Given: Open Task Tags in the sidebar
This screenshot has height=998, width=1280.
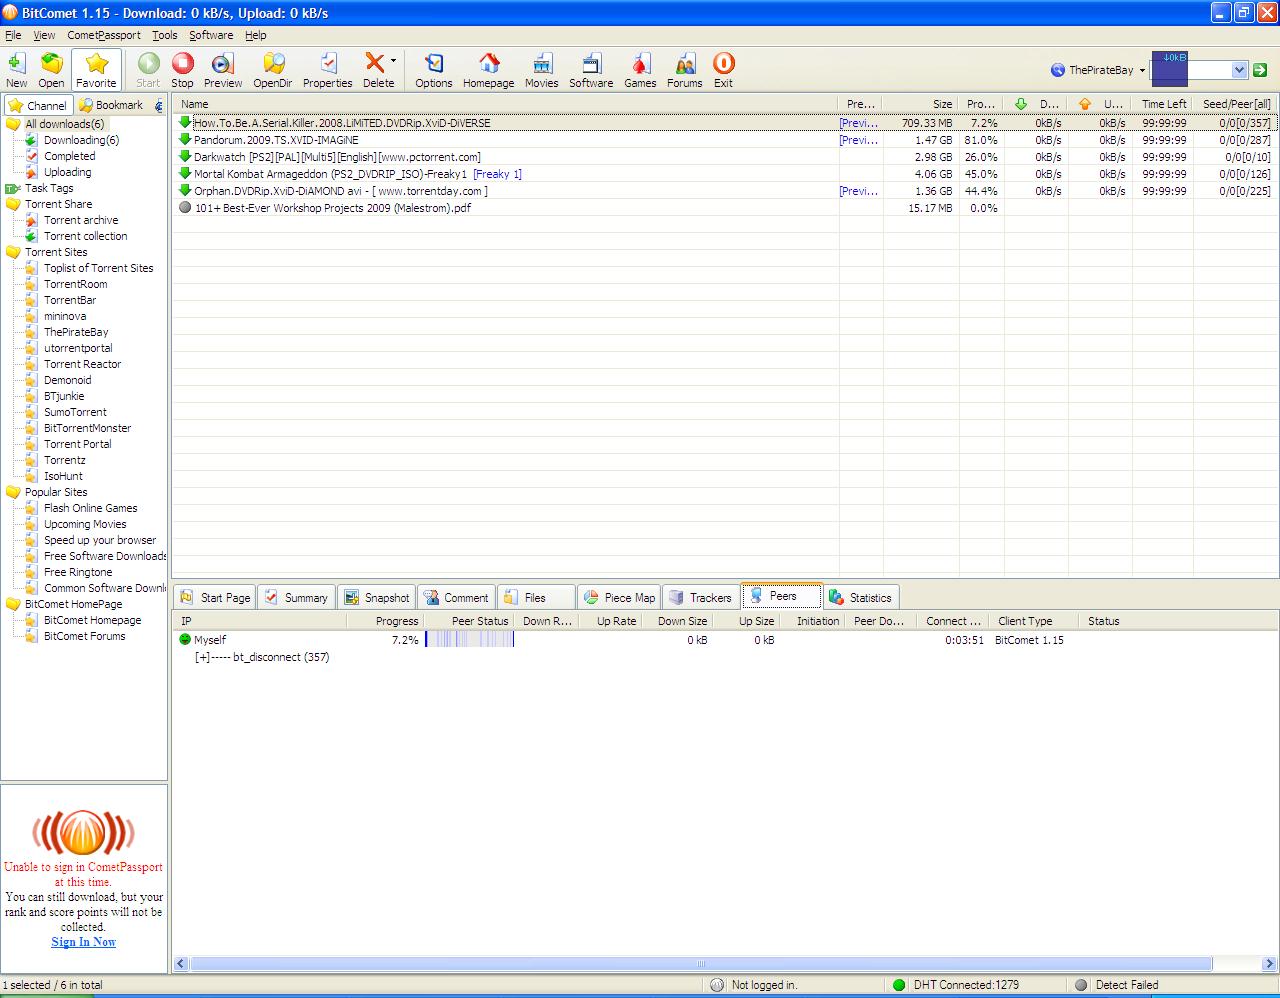Looking at the screenshot, I should [x=49, y=188].
